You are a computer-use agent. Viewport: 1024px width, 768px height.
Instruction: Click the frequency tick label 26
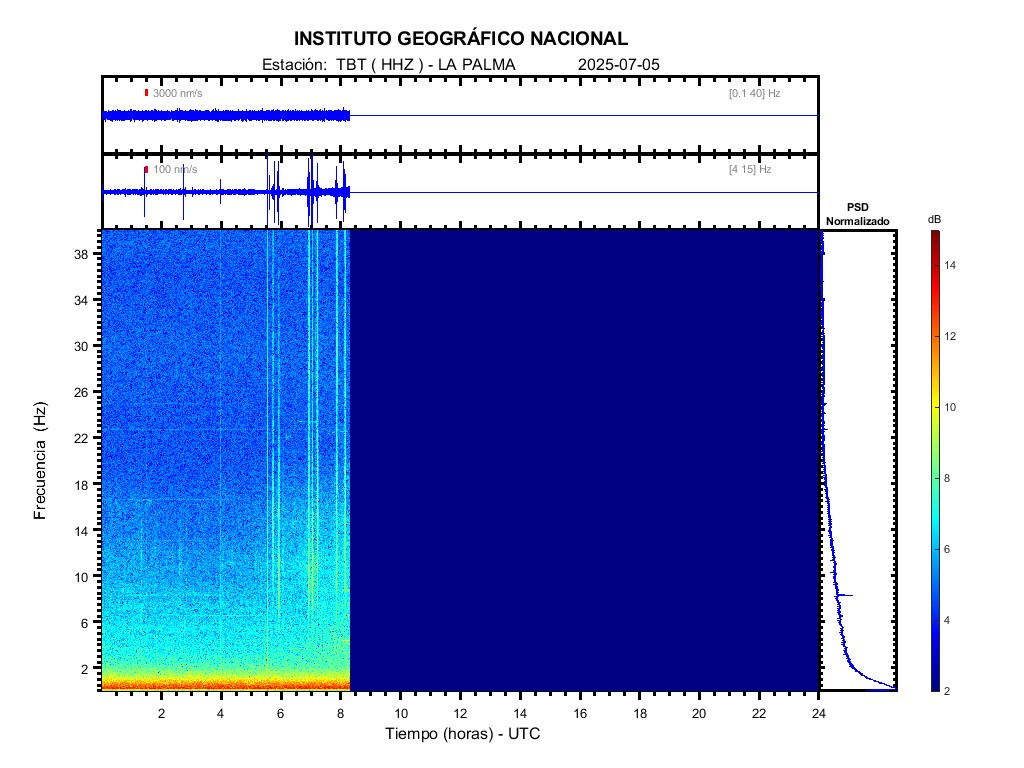pos(81,392)
